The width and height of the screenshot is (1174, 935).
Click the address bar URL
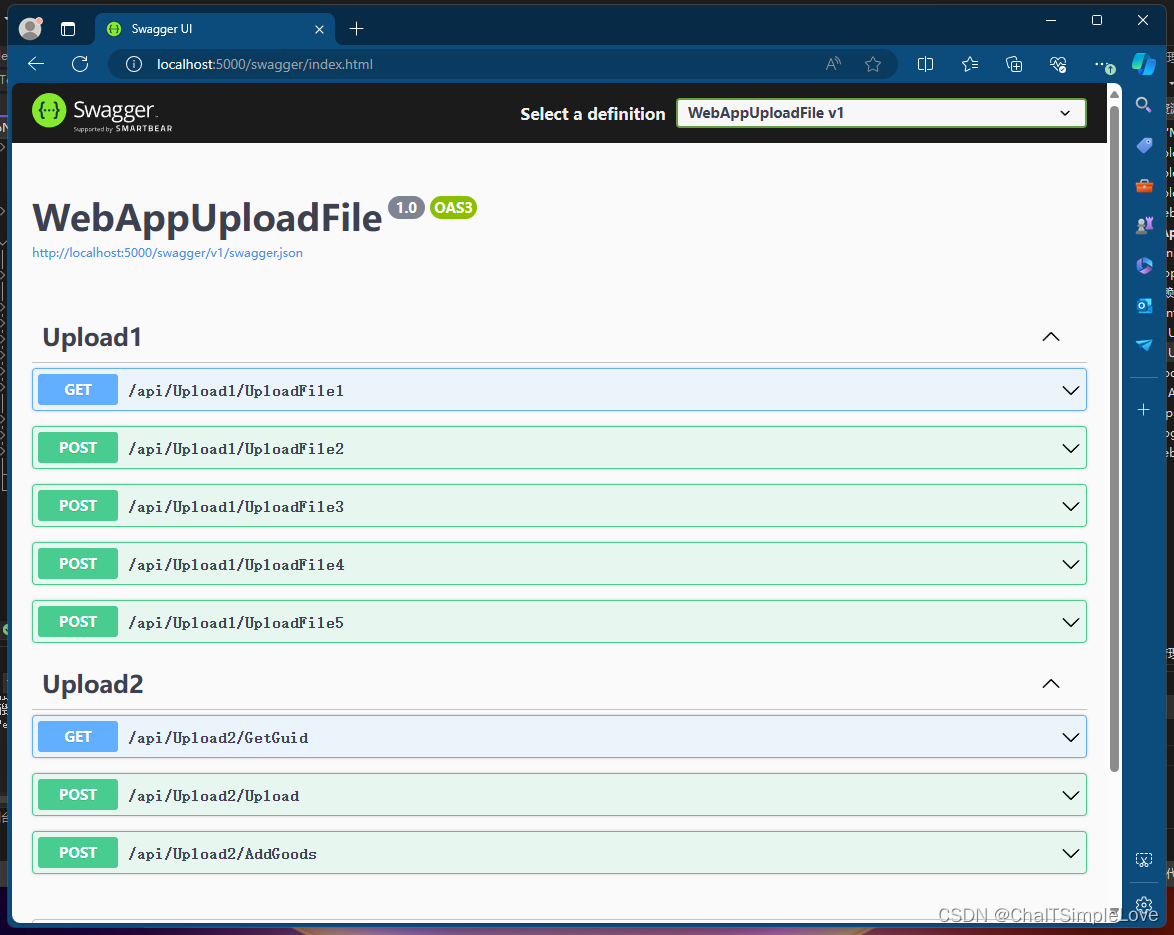click(265, 64)
